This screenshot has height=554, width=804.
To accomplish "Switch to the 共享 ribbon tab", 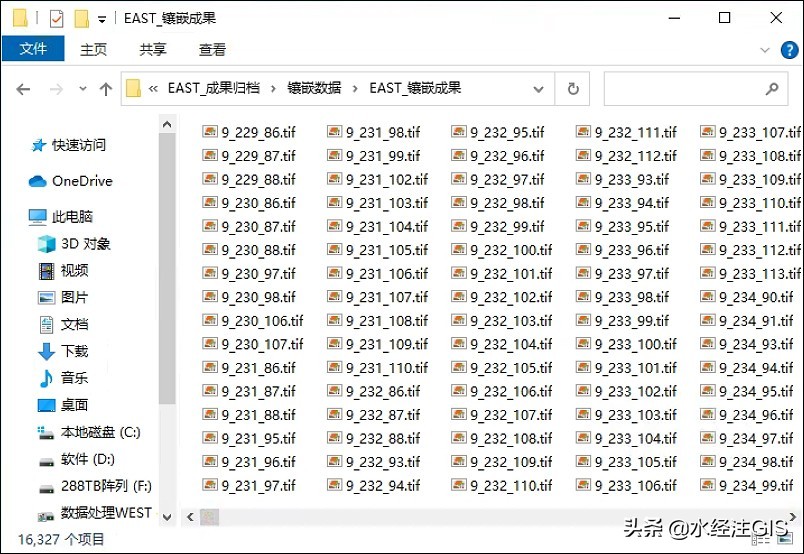I will pyautogui.click(x=153, y=49).
